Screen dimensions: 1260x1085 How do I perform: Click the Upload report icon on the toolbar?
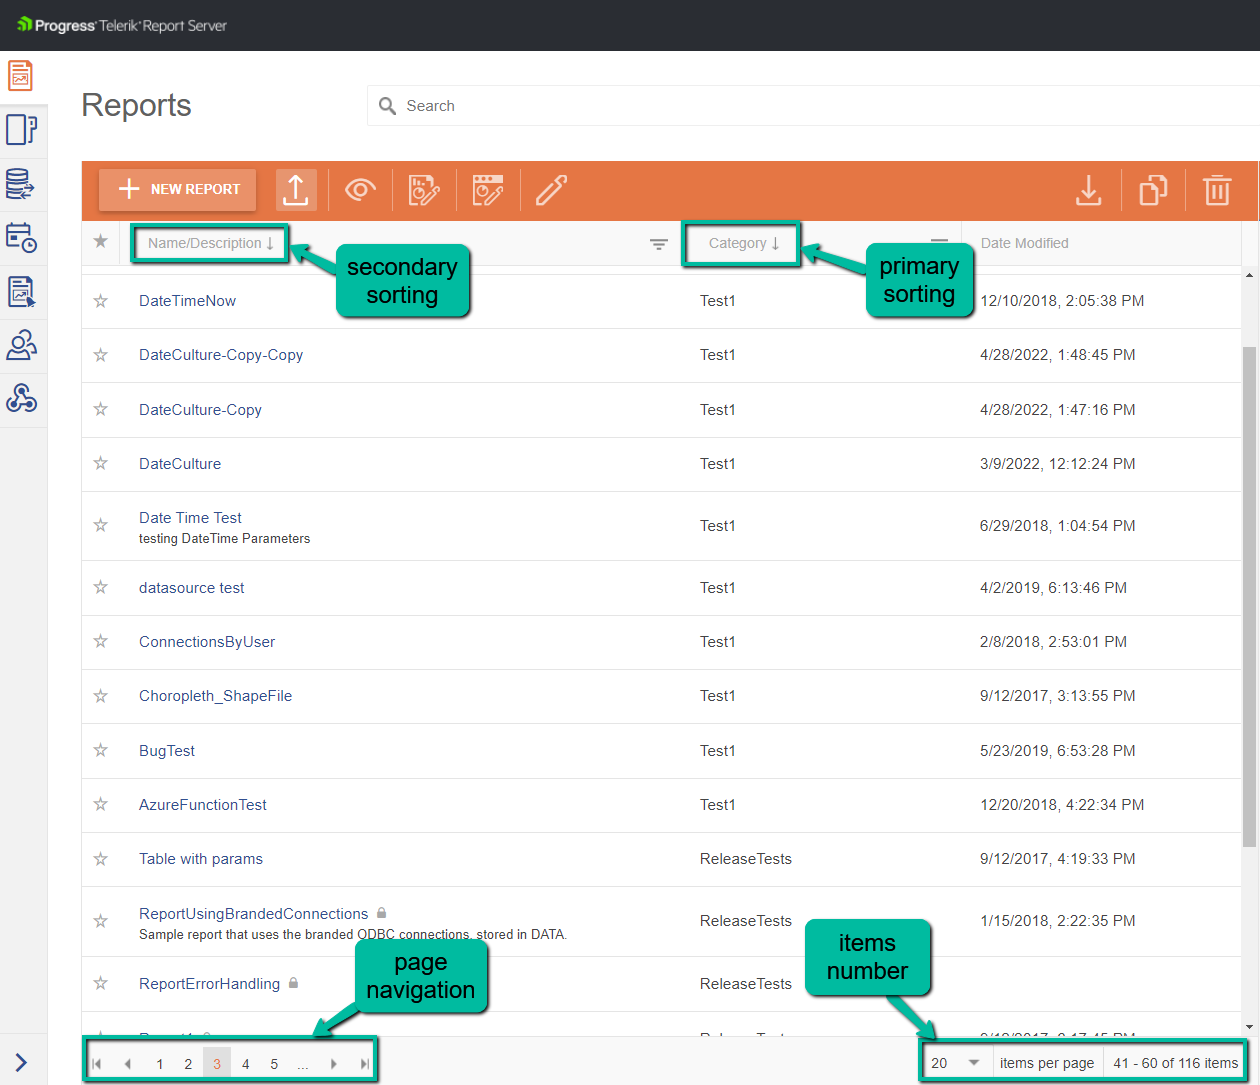pyautogui.click(x=296, y=189)
